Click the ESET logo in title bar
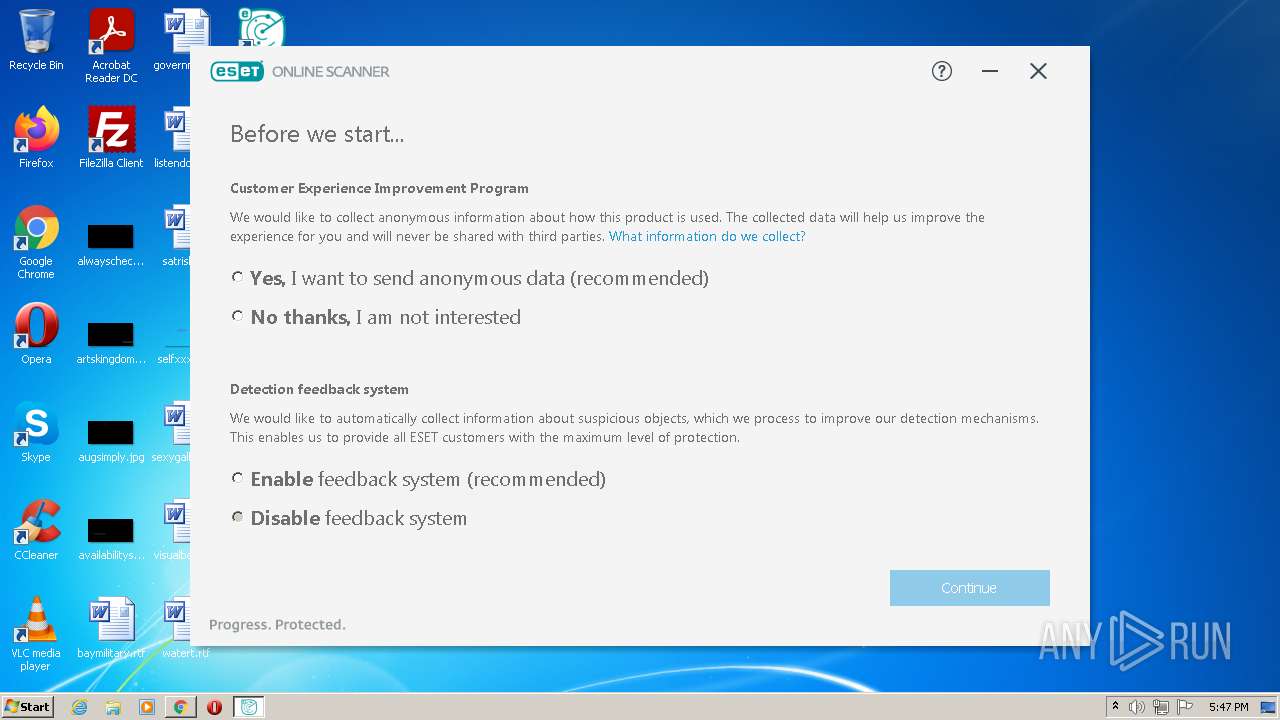This screenshot has height=720, width=1280. 237,71
